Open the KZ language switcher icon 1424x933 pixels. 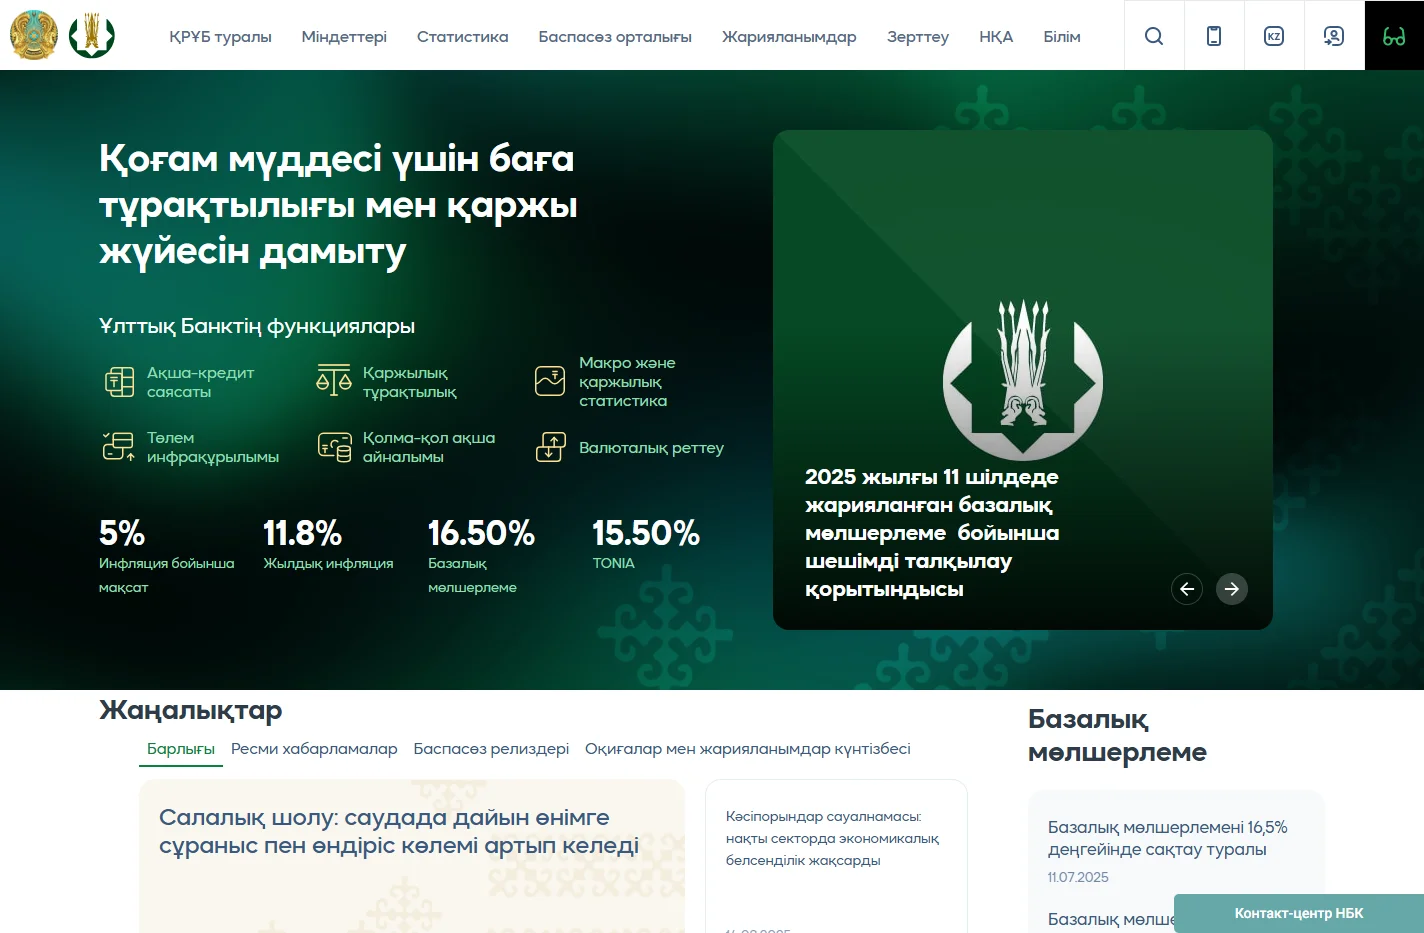1274,36
